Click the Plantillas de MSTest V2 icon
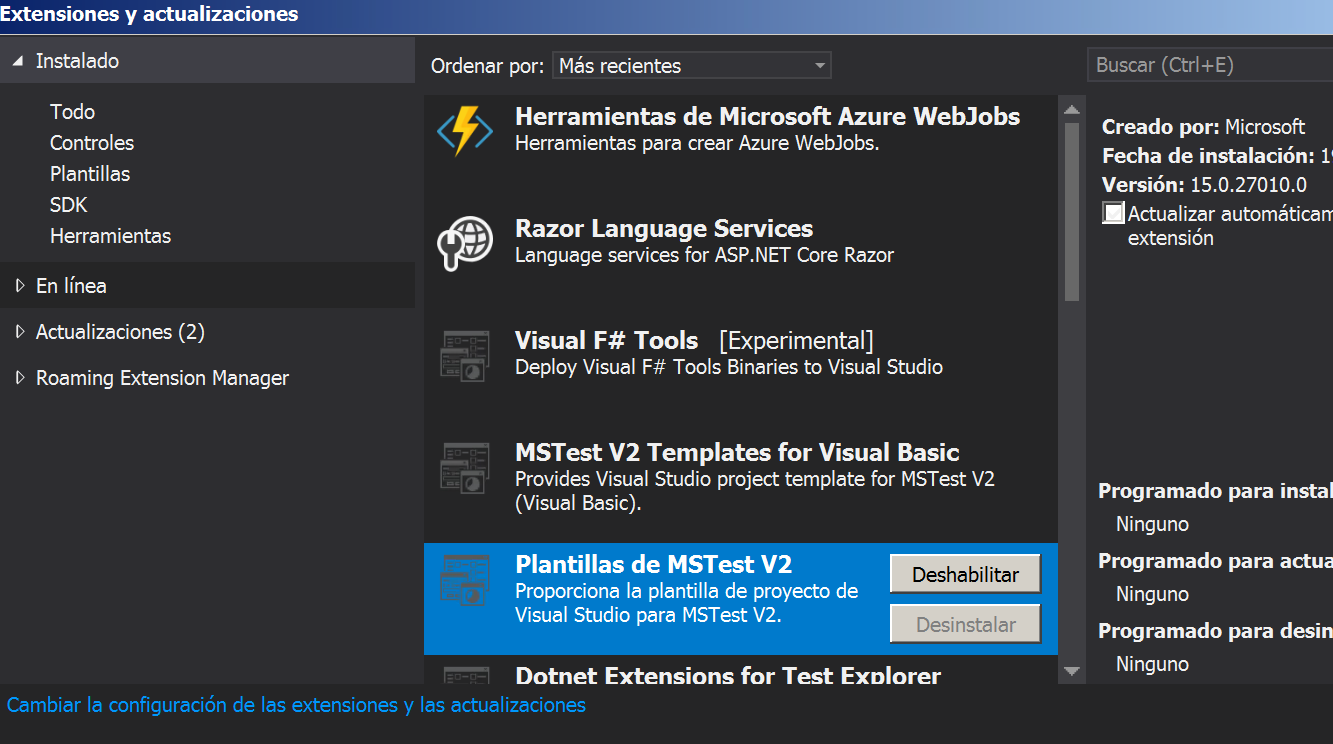Viewport: 1333px width, 744px height. click(465, 580)
